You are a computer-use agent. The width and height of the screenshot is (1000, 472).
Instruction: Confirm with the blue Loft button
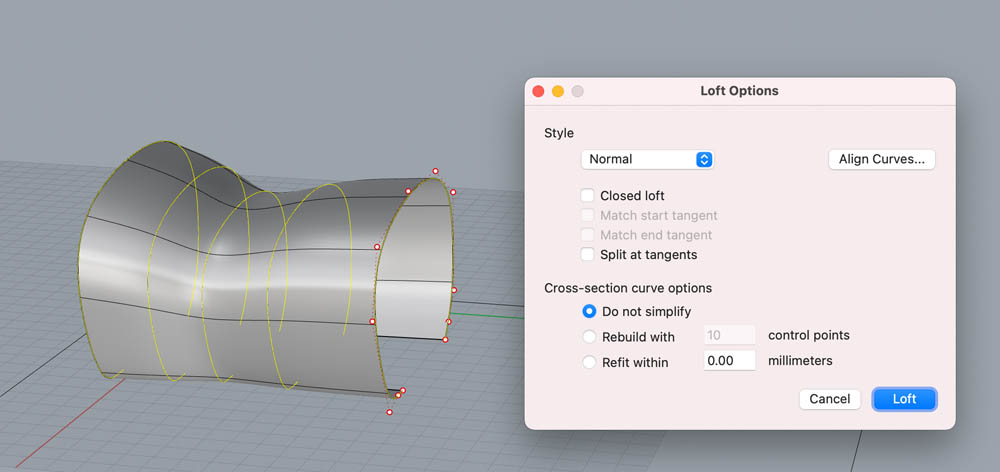[904, 399]
